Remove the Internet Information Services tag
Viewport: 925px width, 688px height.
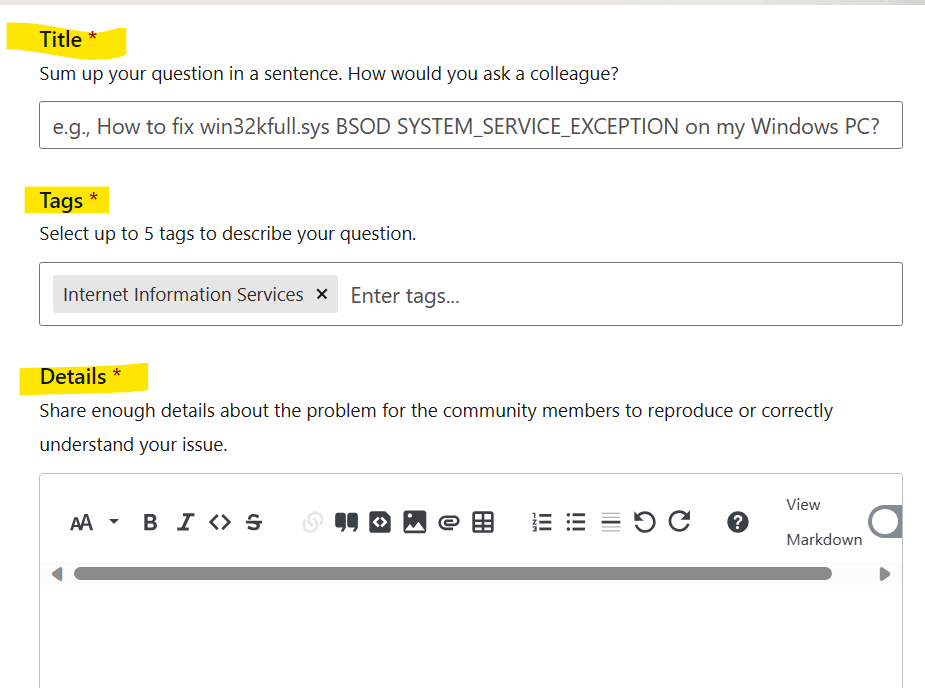point(322,294)
